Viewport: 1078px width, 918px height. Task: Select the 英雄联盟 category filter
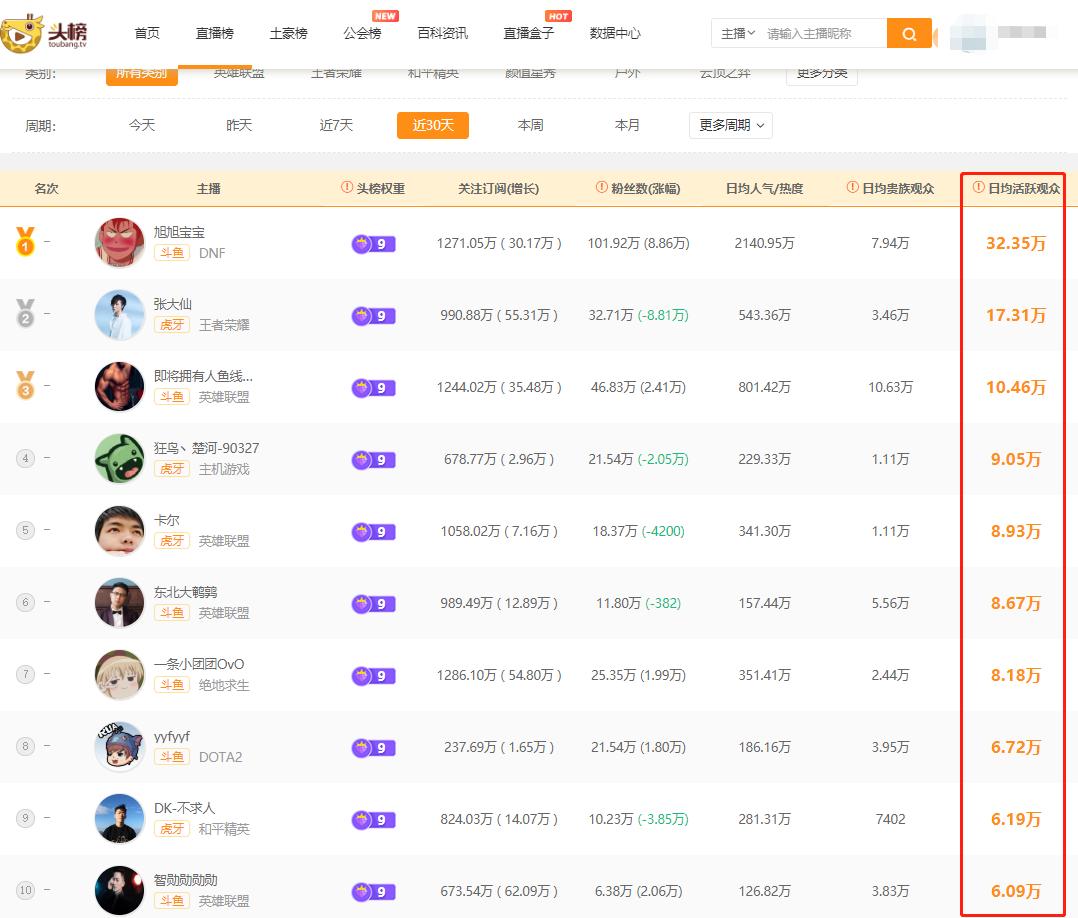[239, 72]
